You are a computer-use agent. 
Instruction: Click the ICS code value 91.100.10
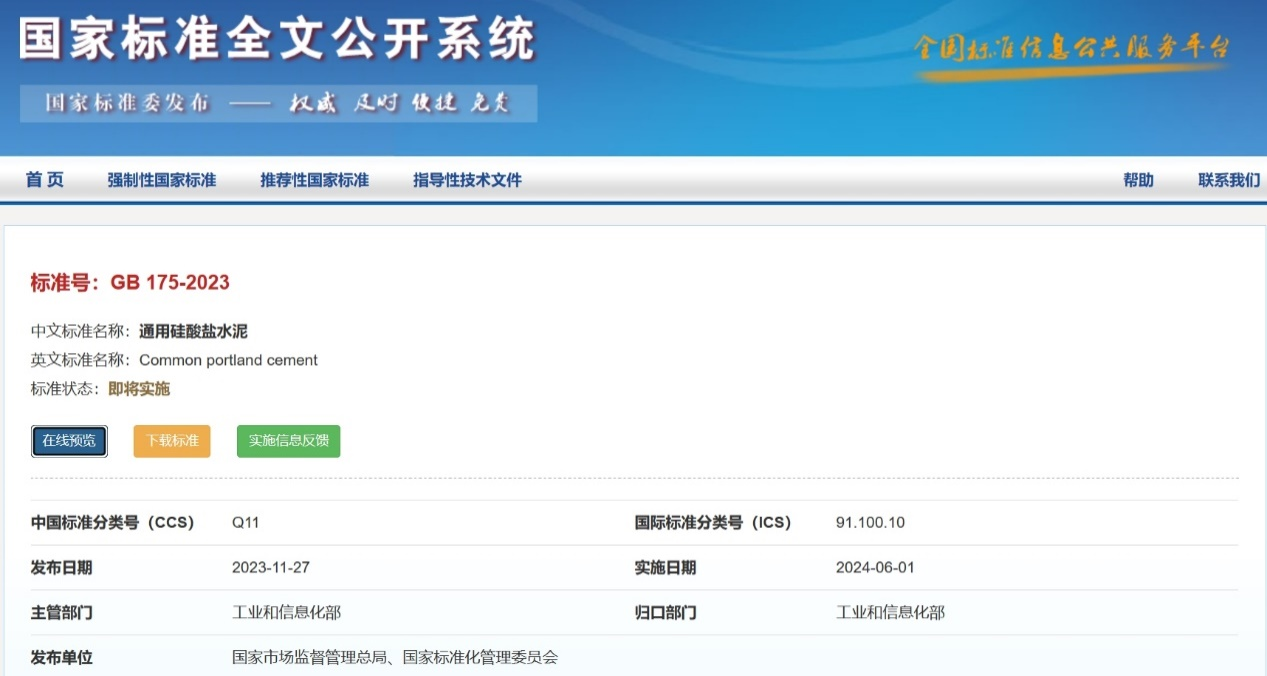pyautogui.click(x=870, y=522)
